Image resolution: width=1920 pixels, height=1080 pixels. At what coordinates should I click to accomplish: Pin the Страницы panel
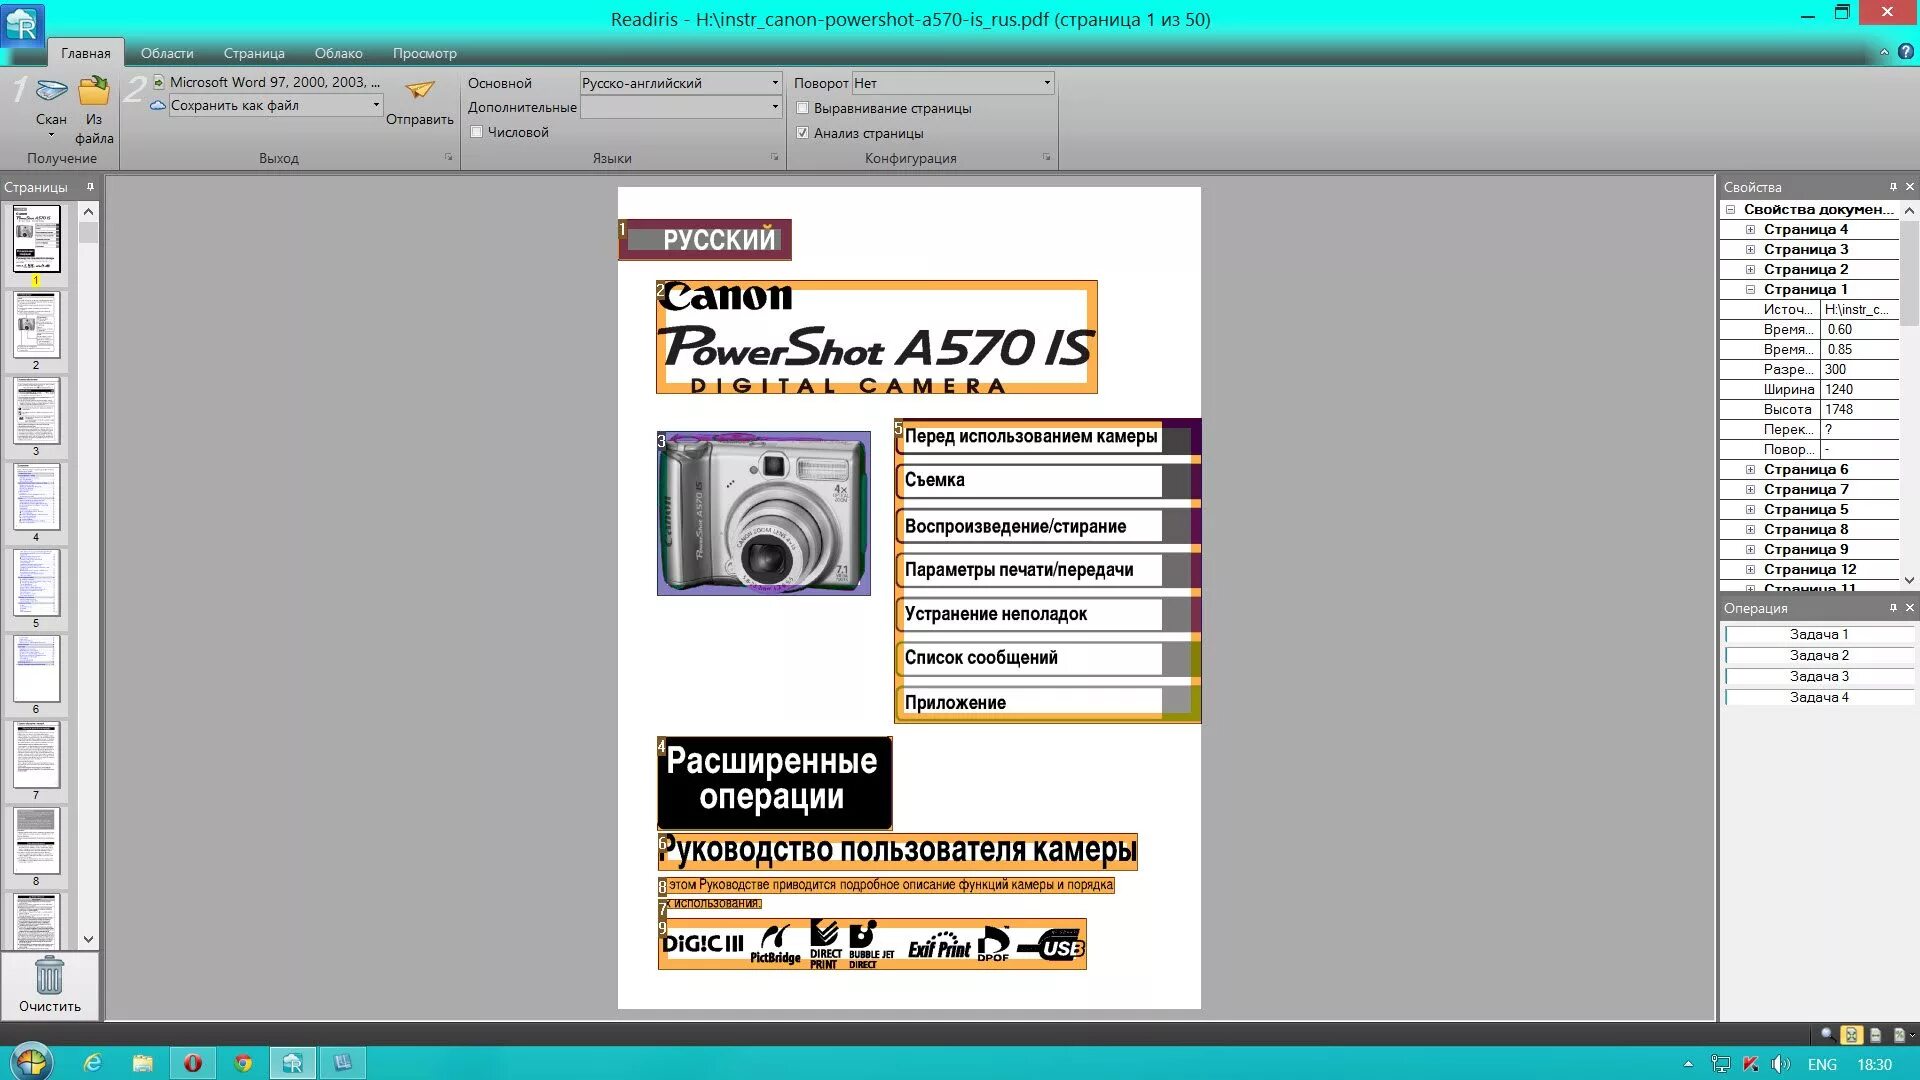[90, 187]
